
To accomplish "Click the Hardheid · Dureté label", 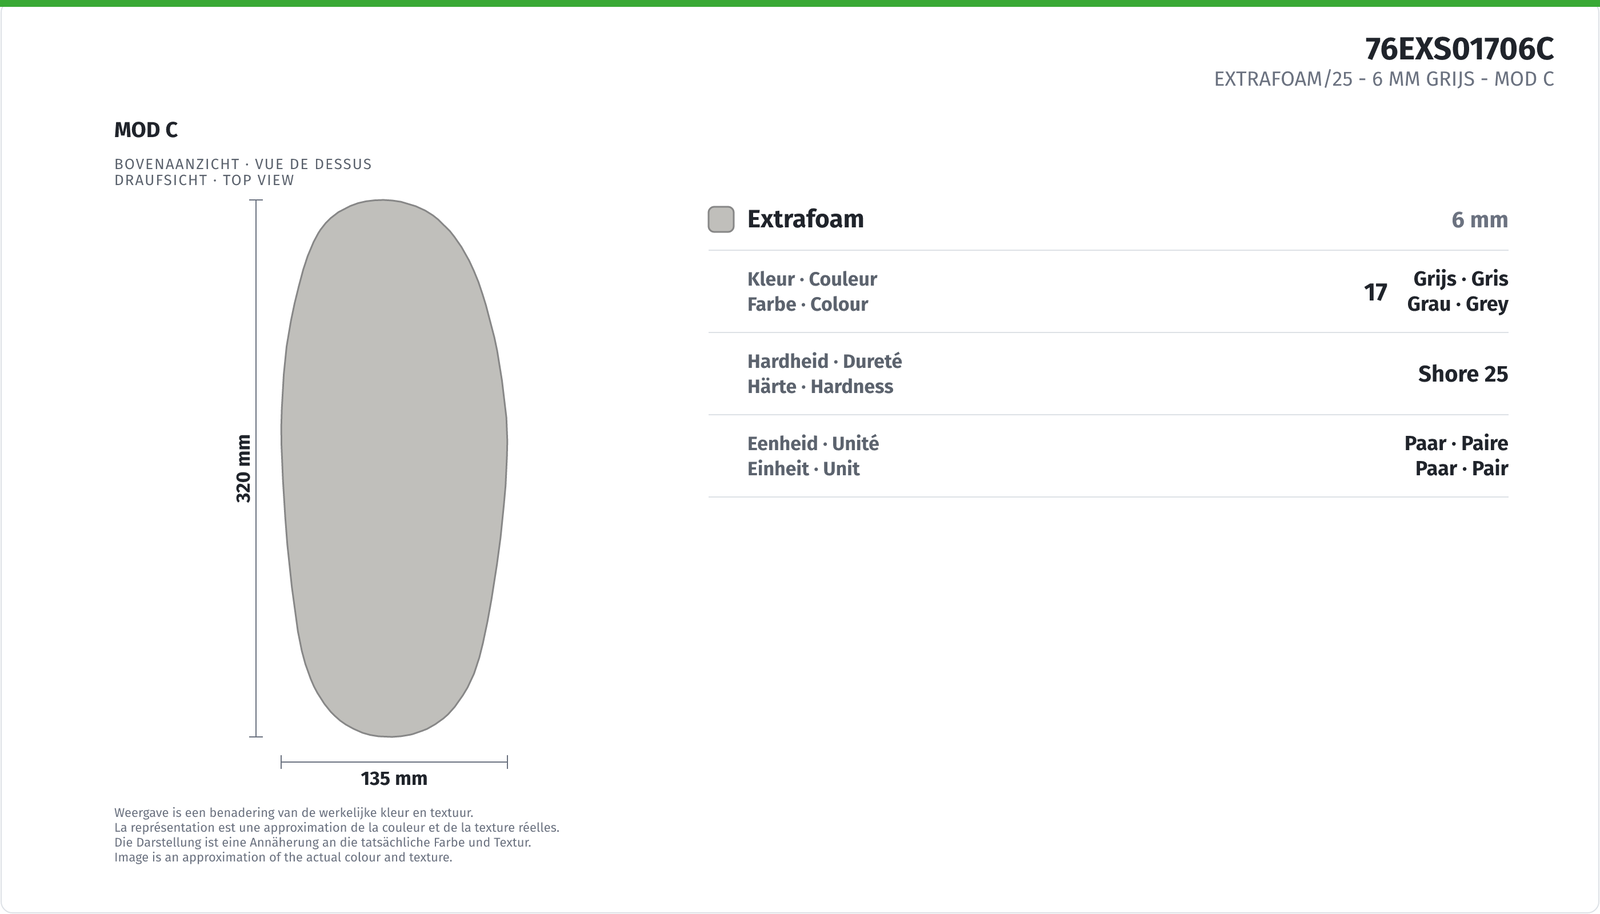I will click(824, 361).
